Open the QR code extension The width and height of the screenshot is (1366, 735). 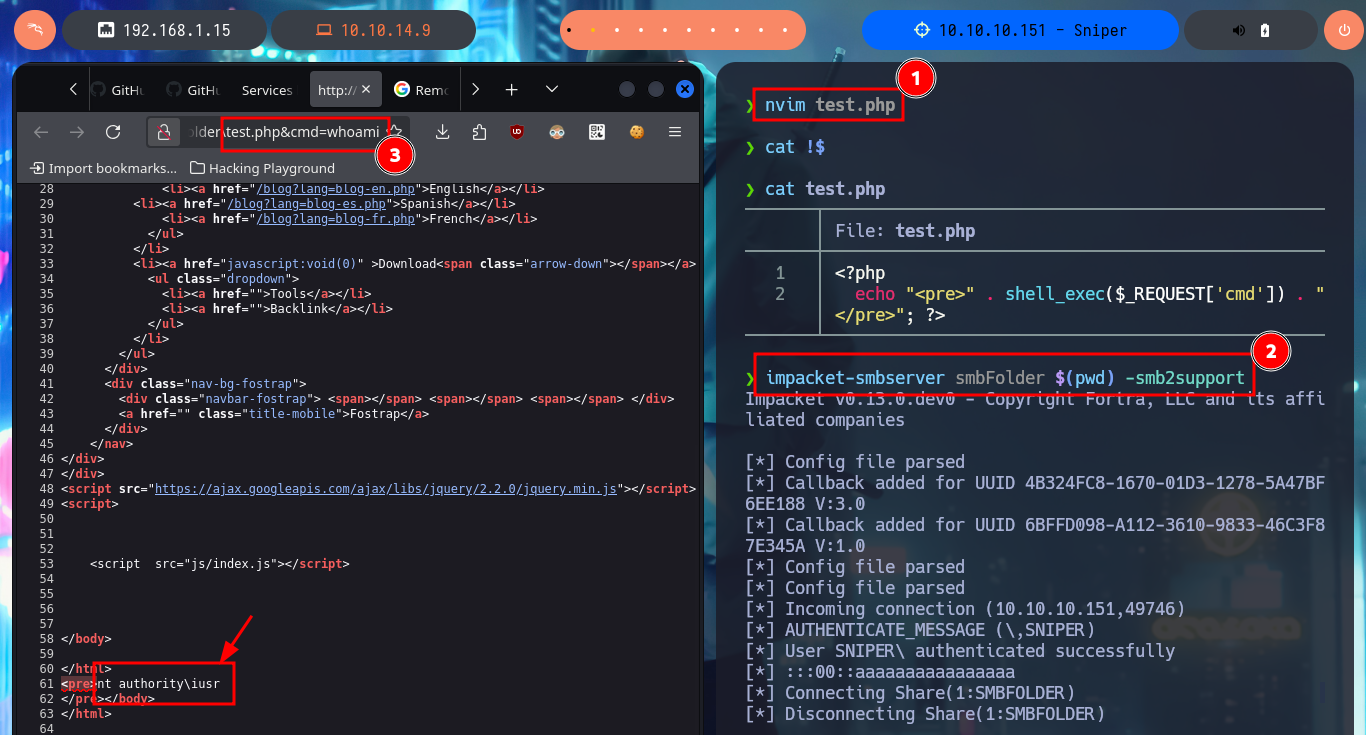click(597, 132)
